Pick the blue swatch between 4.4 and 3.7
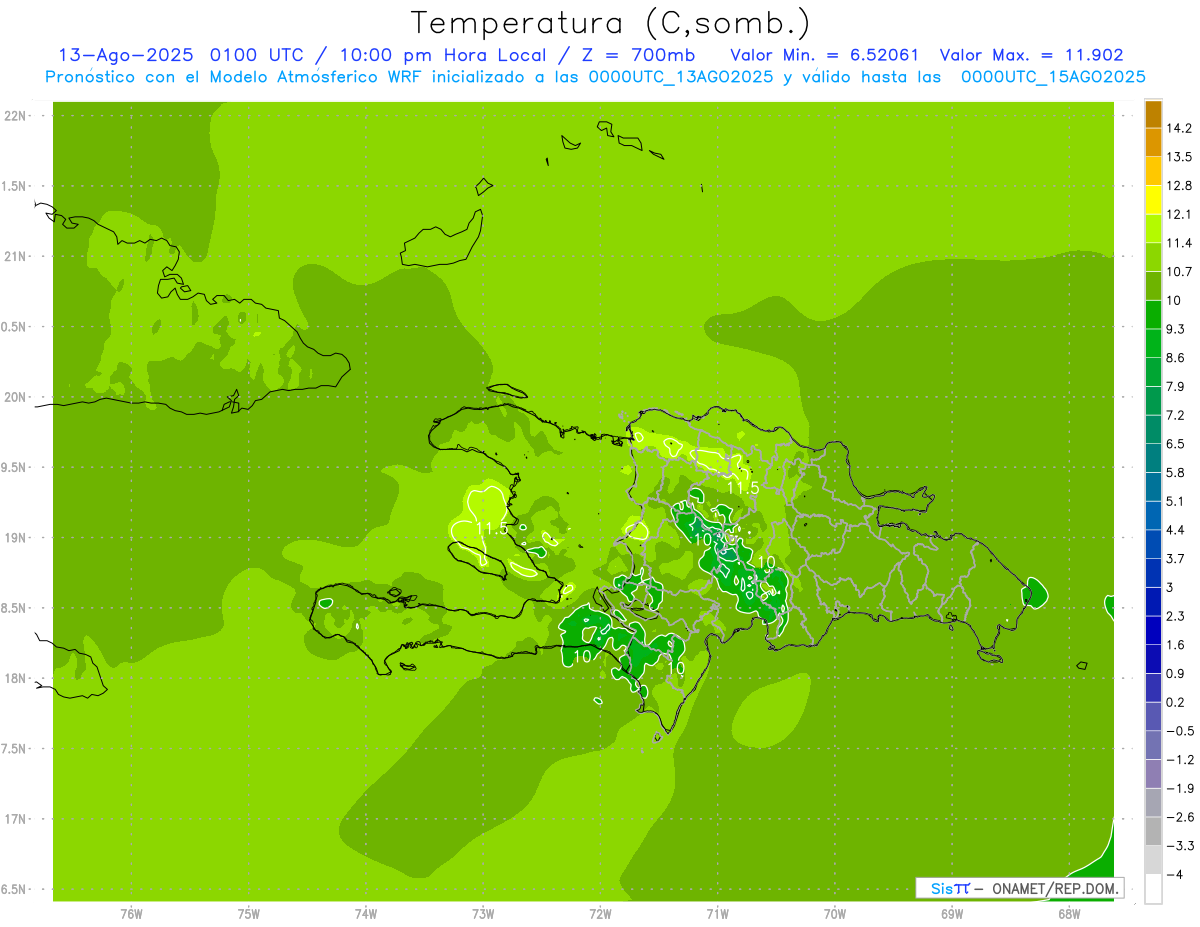 [1153, 544]
